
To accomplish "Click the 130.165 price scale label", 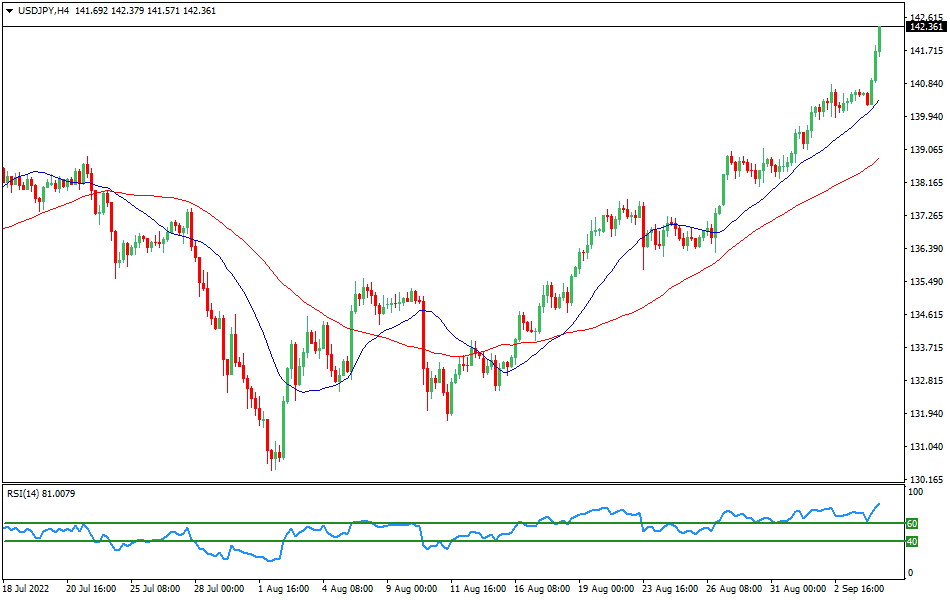I will (925, 480).
